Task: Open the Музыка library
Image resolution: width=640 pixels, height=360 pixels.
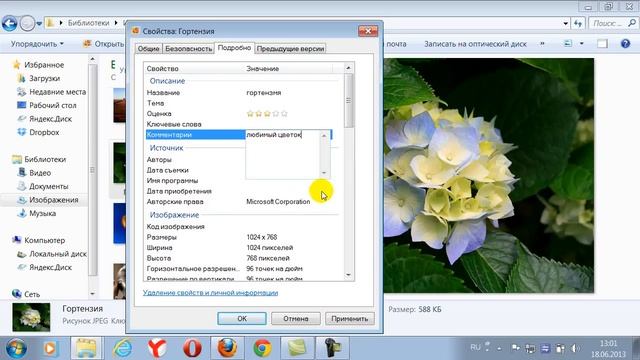Action: [x=37, y=213]
